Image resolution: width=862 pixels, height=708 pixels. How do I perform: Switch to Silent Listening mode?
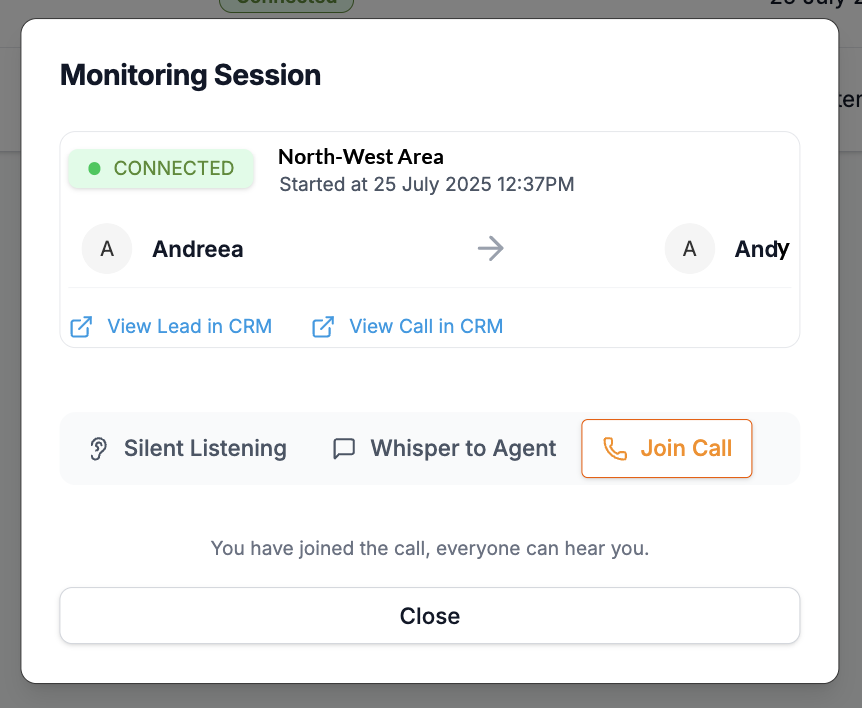coord(205,449)
